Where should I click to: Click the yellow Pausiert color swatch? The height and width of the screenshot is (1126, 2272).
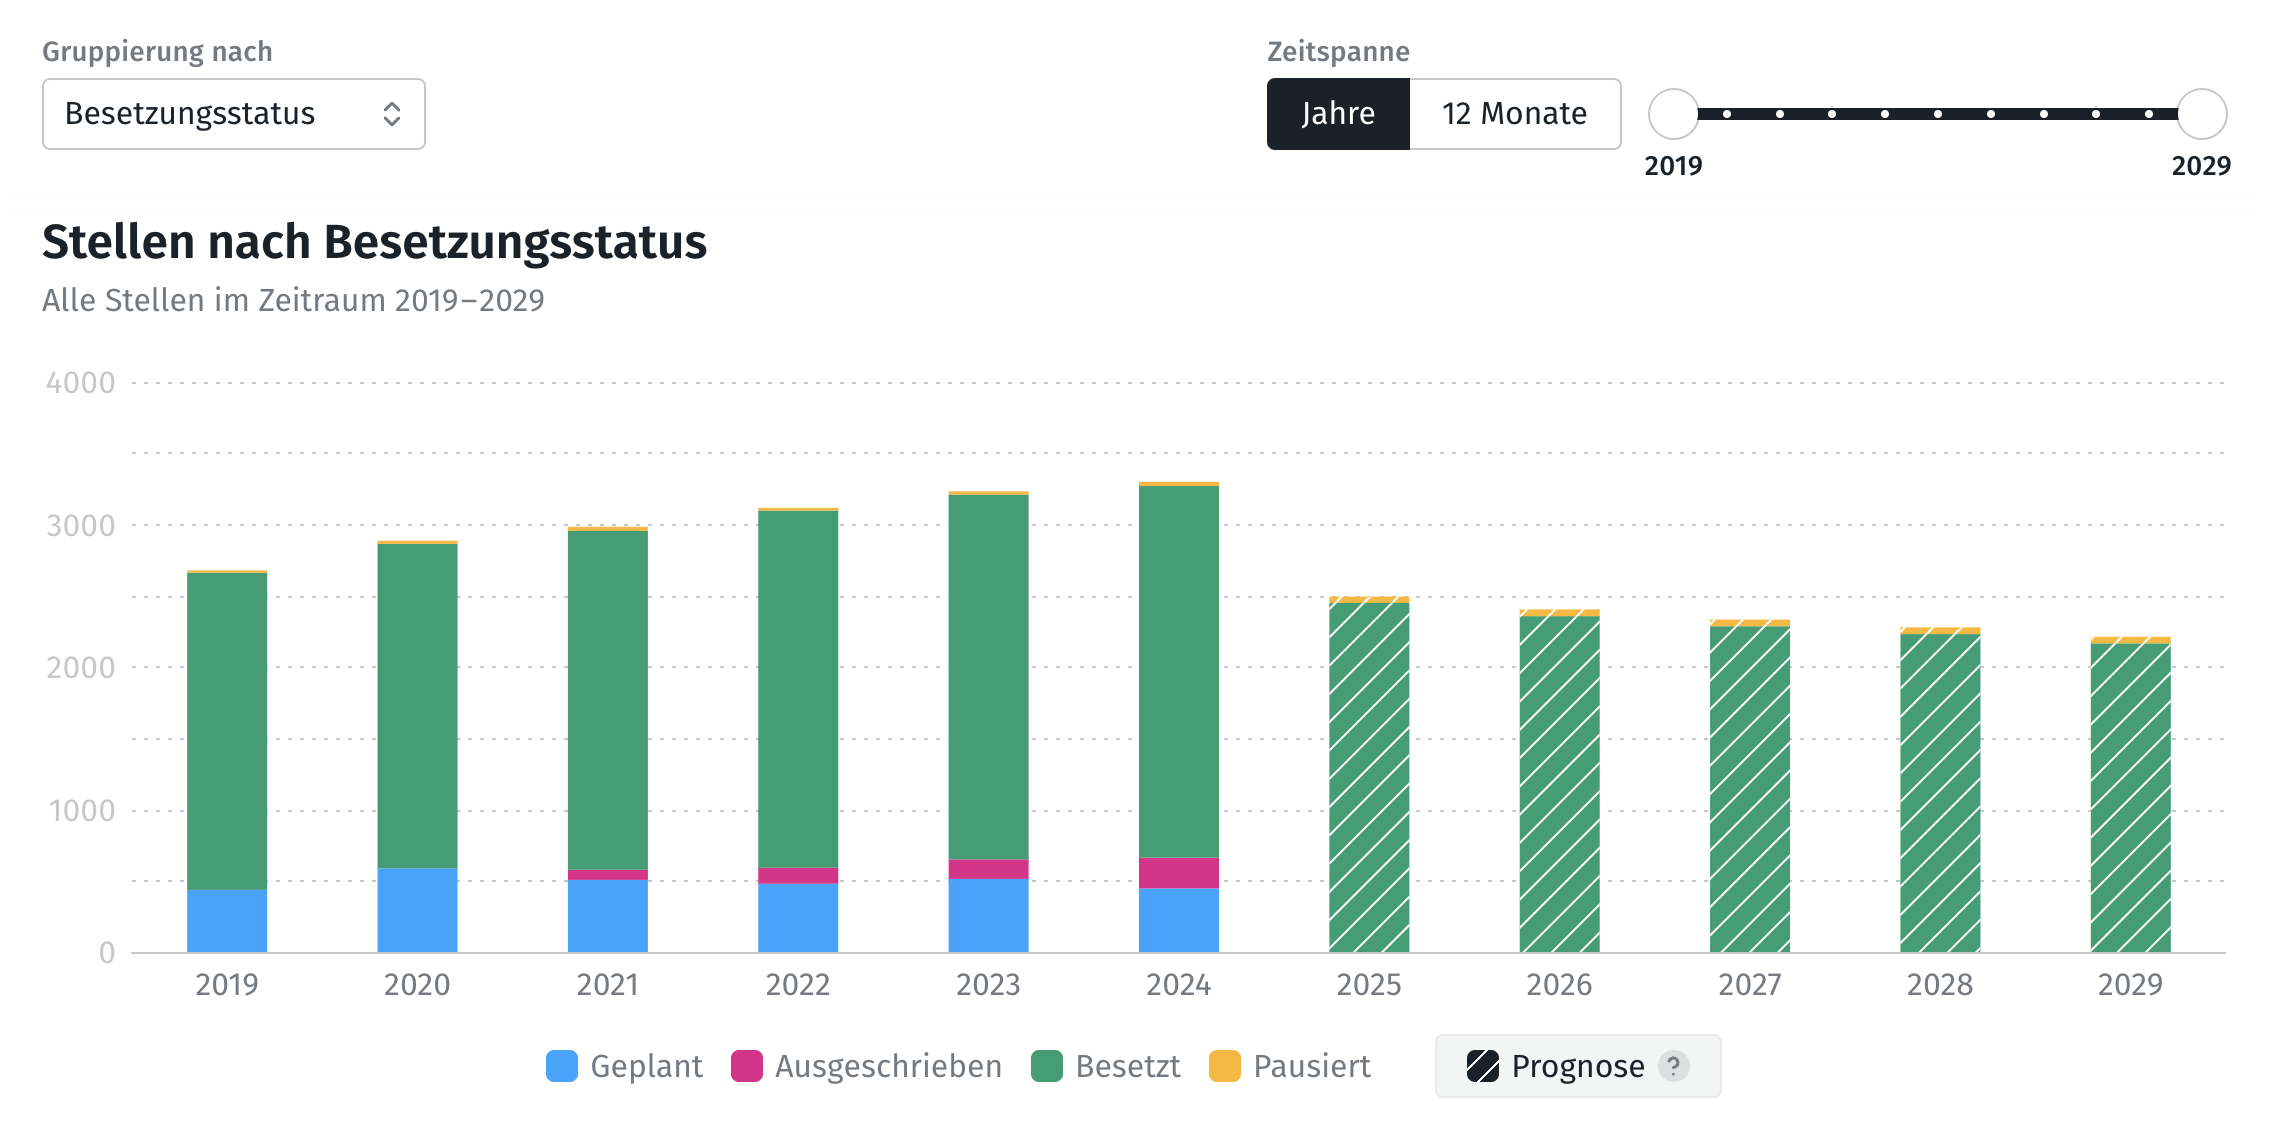pyautogui.click(x=1225, y=1066)
